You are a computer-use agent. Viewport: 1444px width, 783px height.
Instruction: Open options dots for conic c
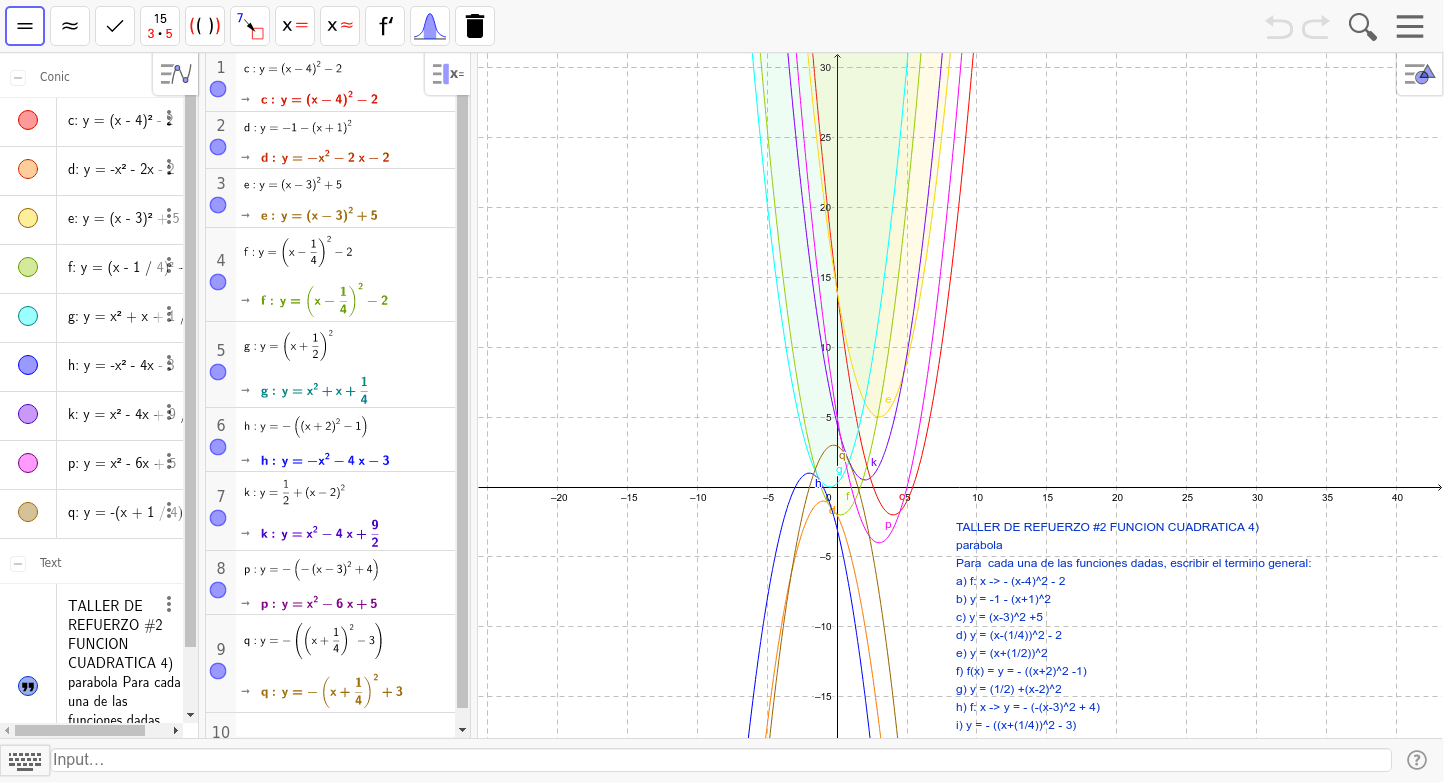169,120
